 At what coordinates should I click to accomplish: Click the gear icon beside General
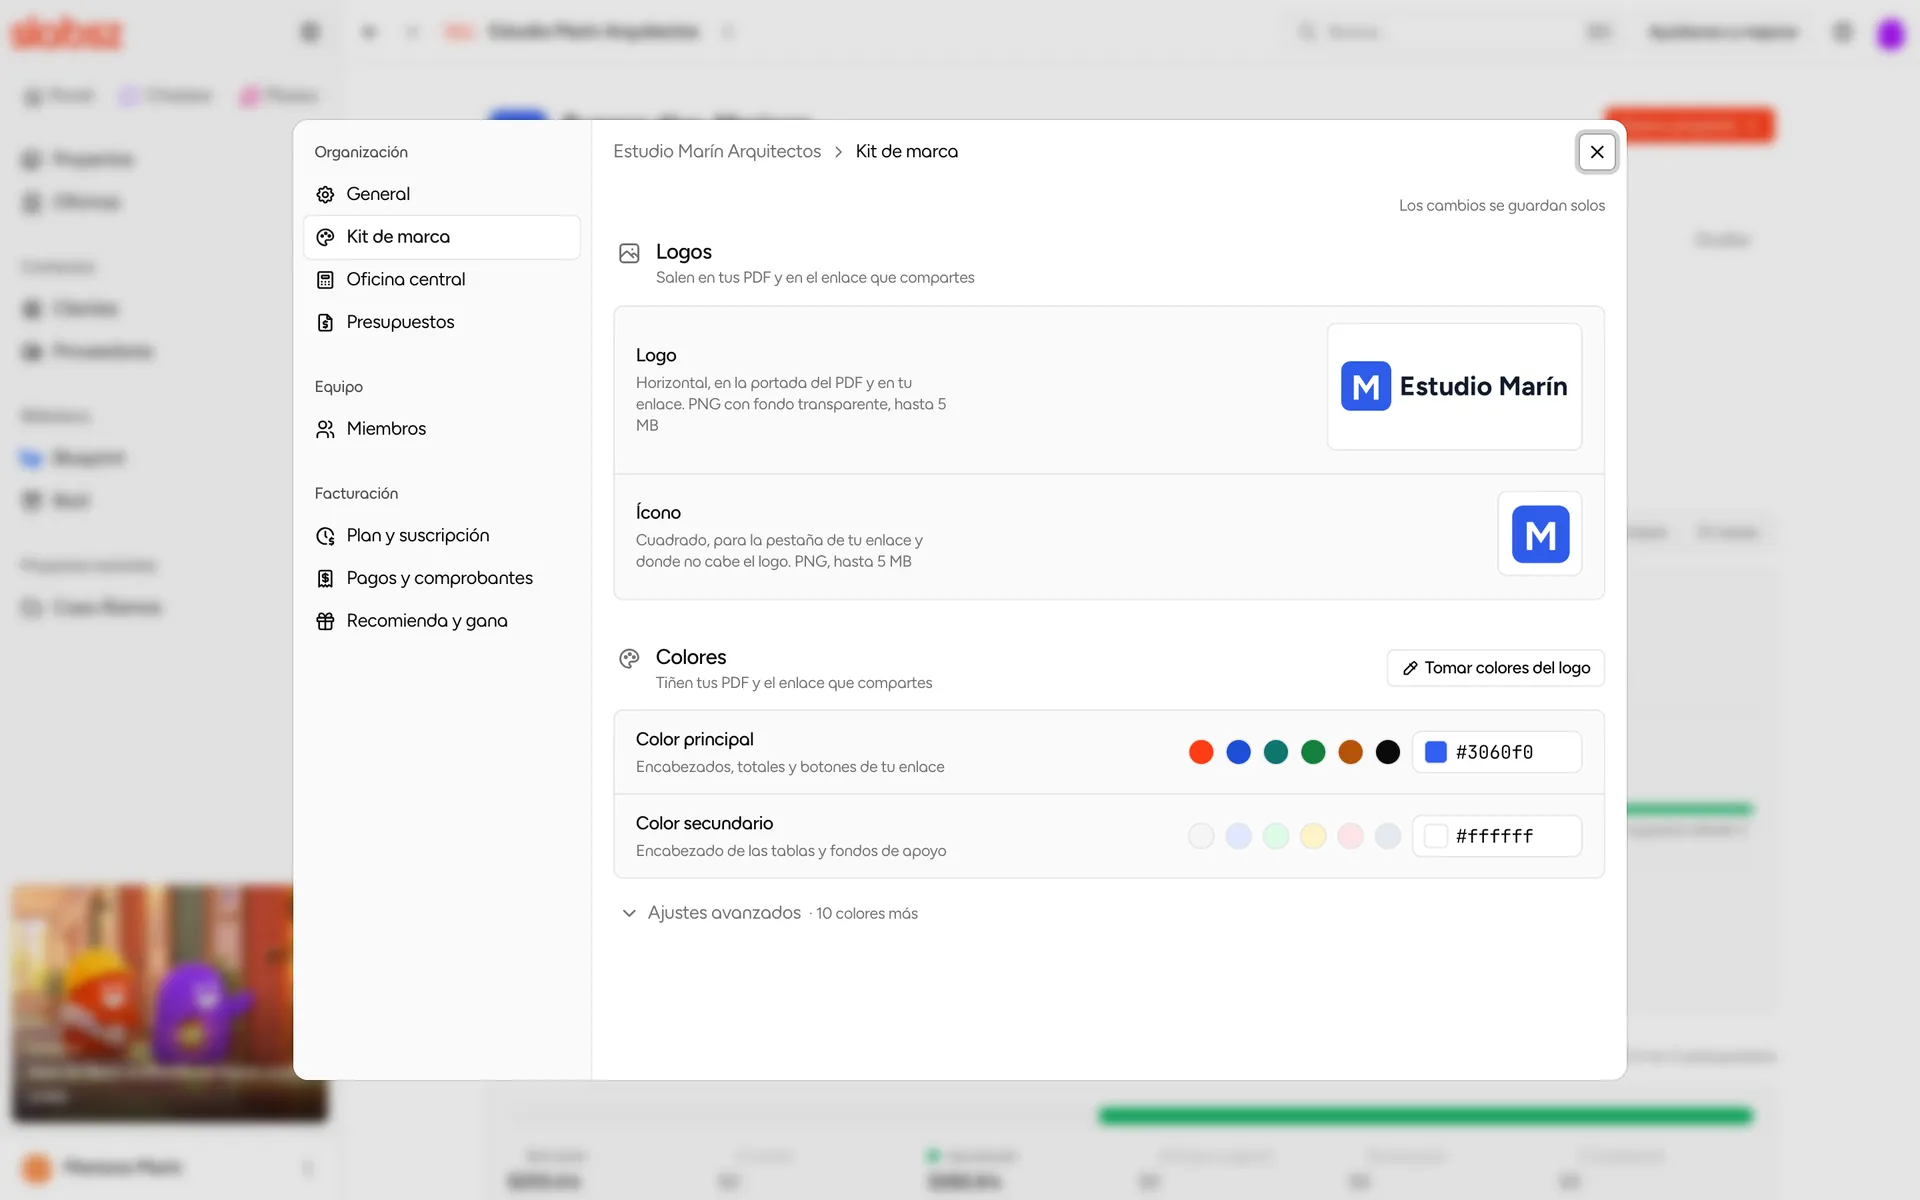pos(325,194)
